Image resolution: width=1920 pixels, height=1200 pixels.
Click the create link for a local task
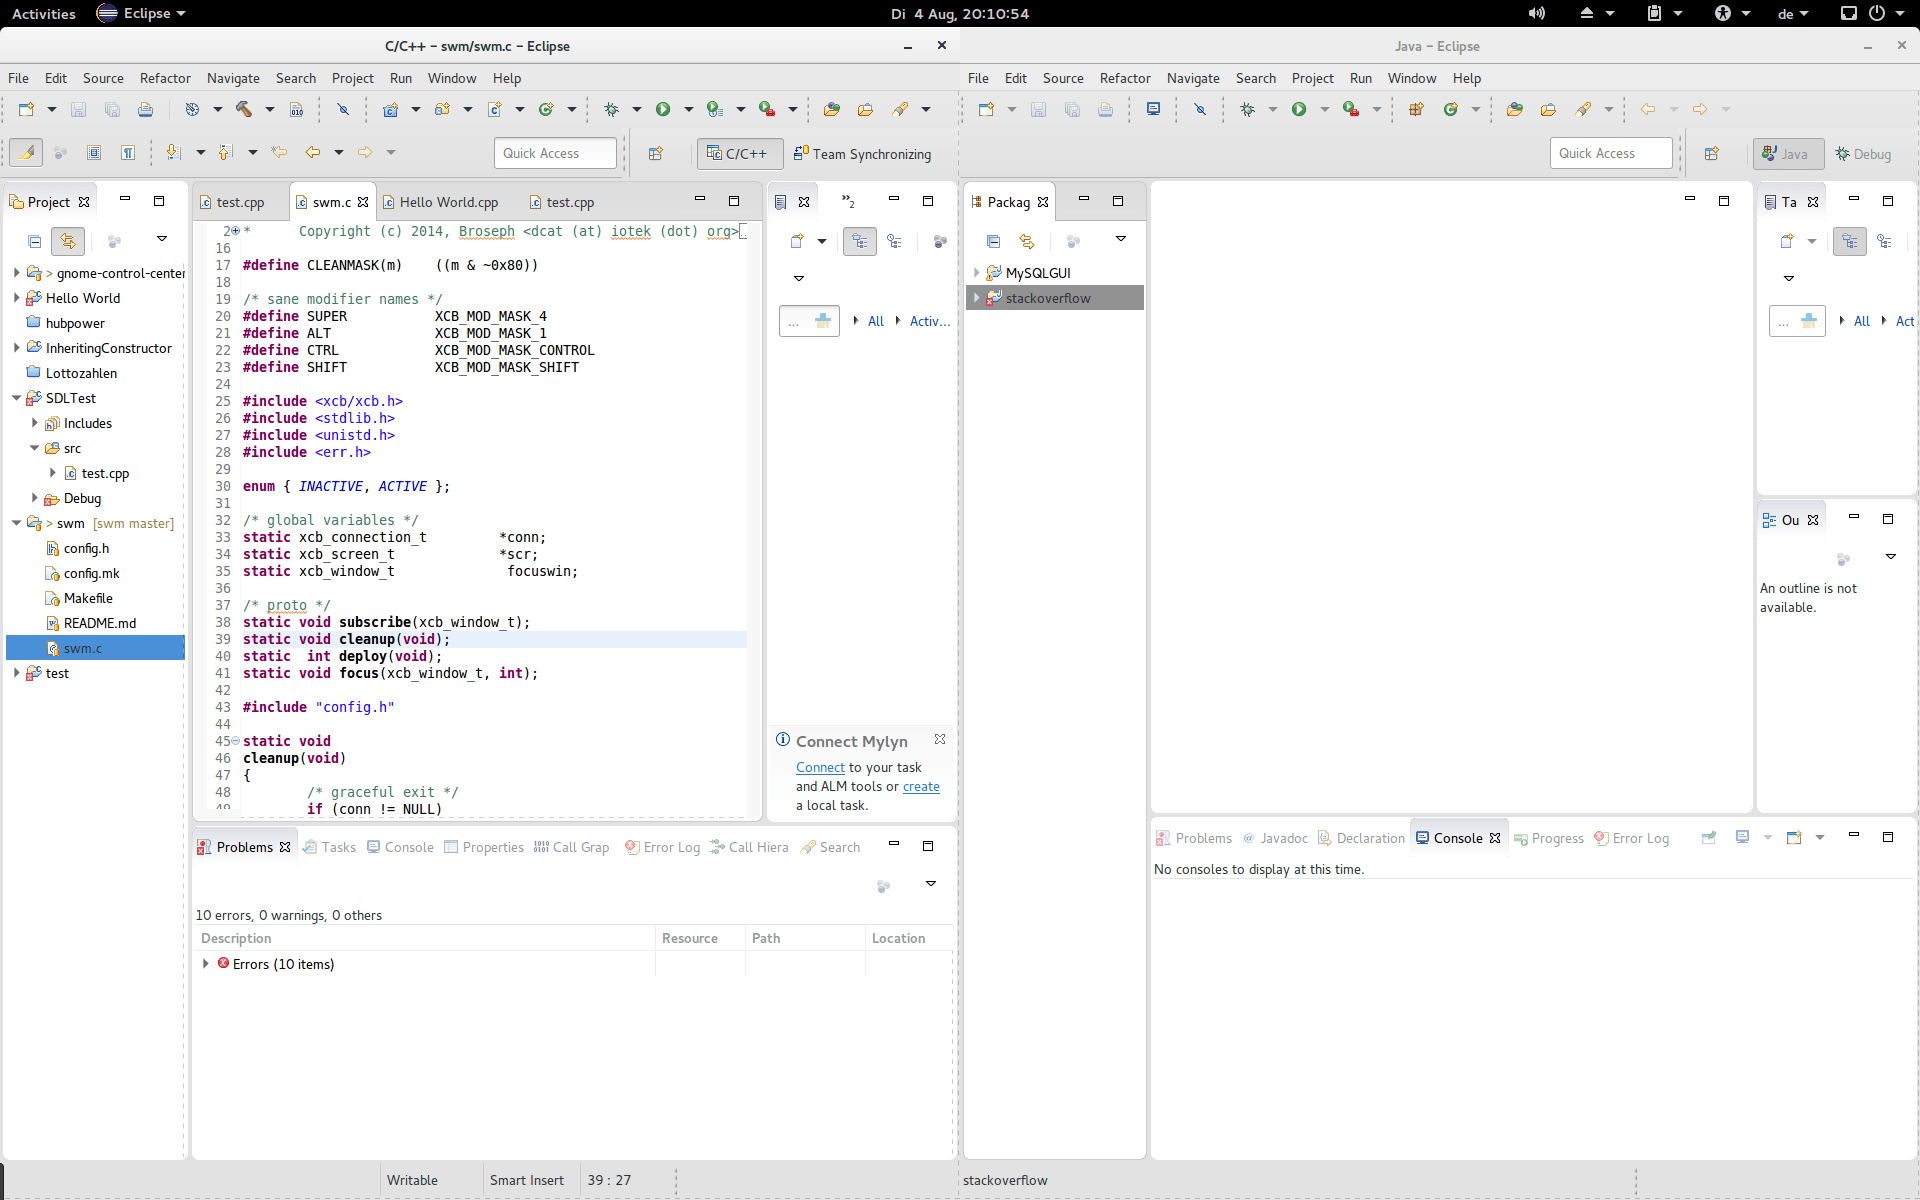(x=920, y=787)
